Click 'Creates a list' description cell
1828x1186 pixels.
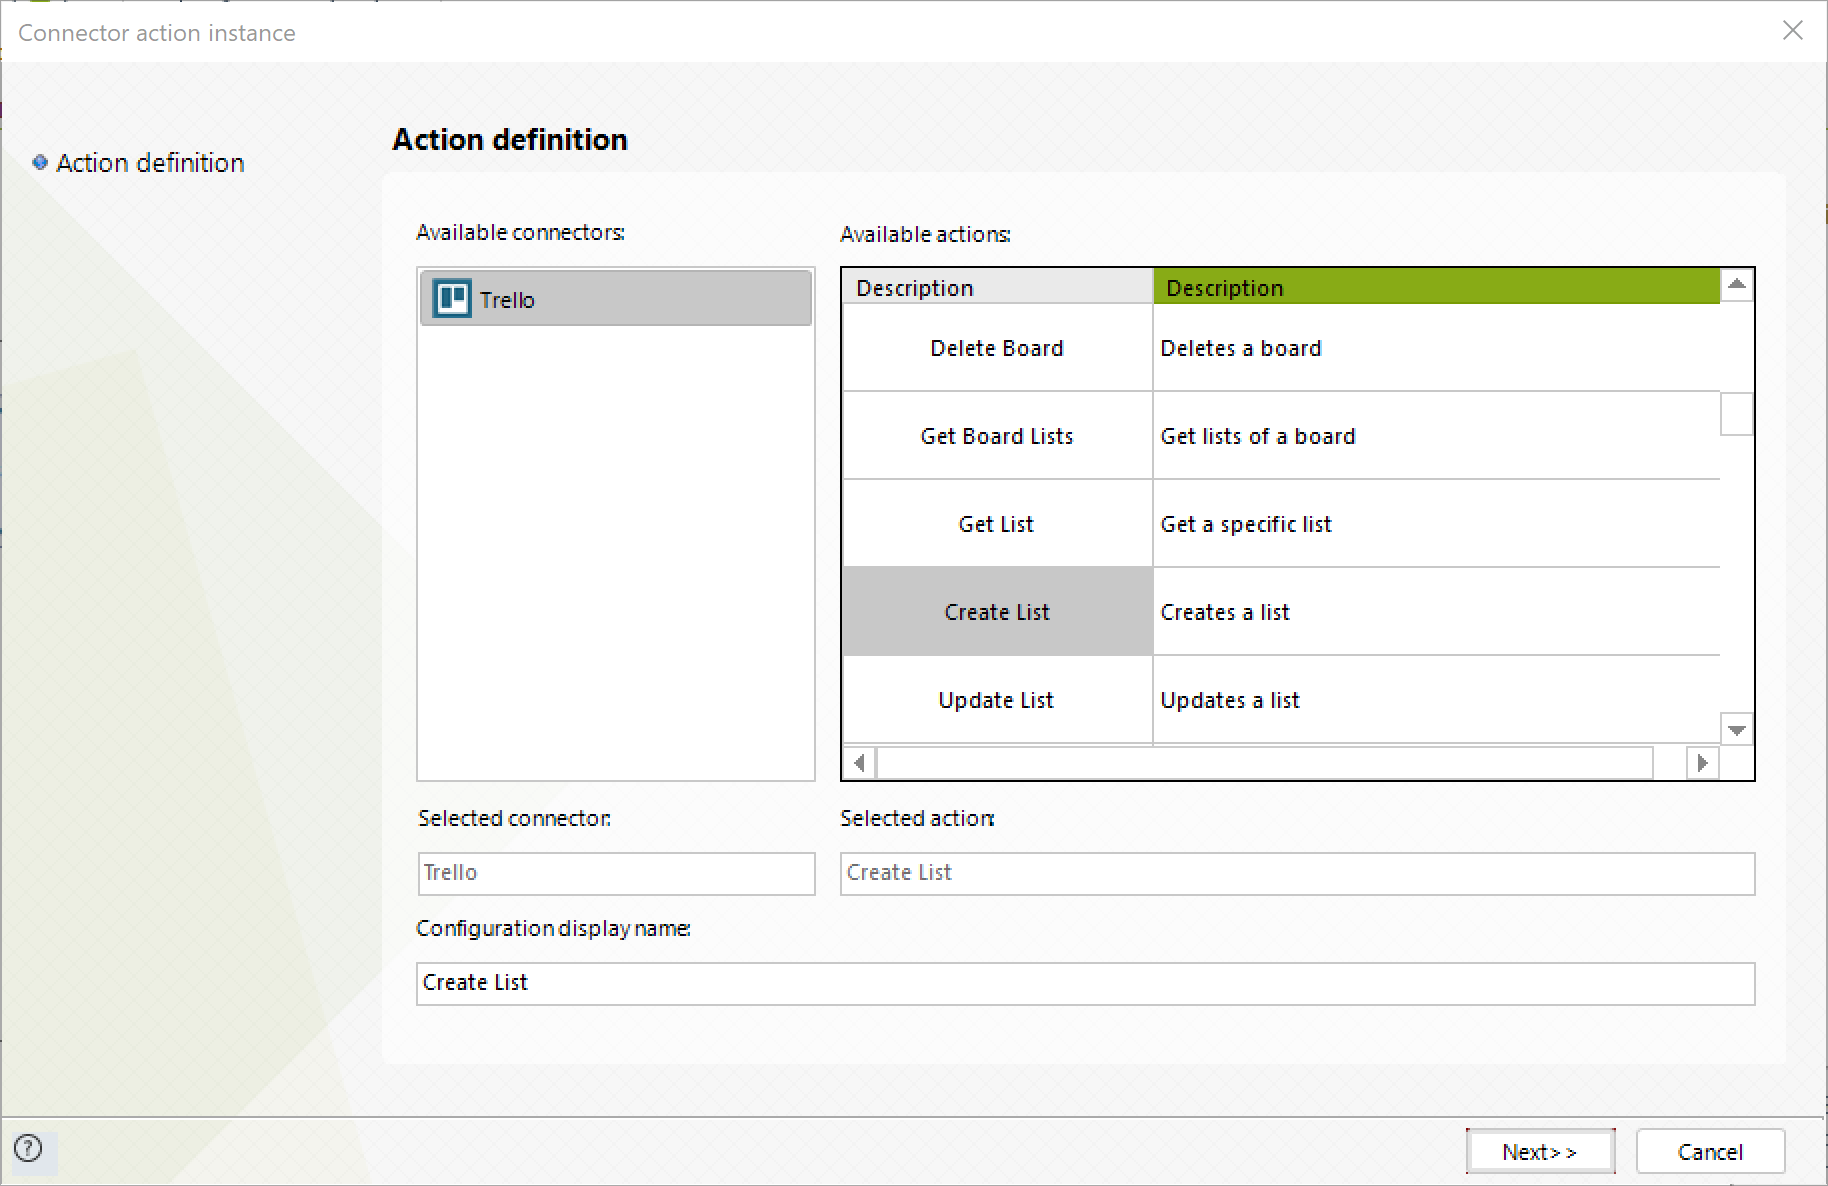coord(1436,612)
